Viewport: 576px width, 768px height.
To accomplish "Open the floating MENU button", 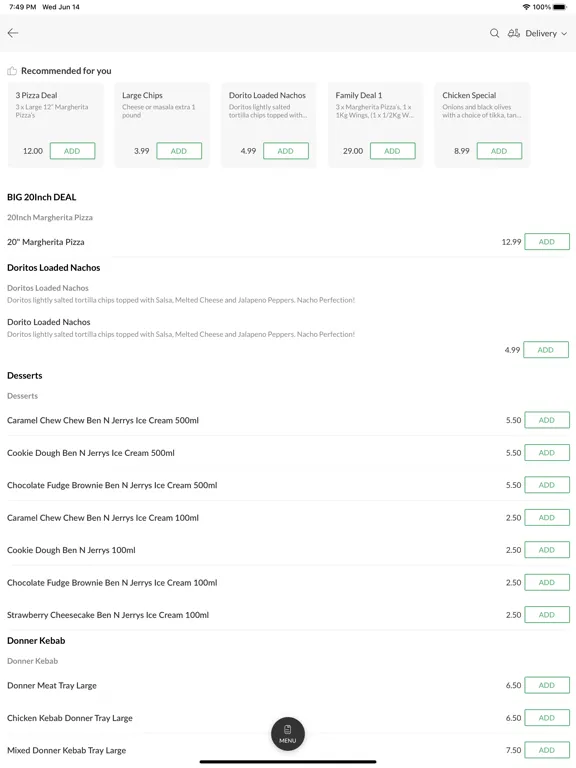I will [288, 734].
